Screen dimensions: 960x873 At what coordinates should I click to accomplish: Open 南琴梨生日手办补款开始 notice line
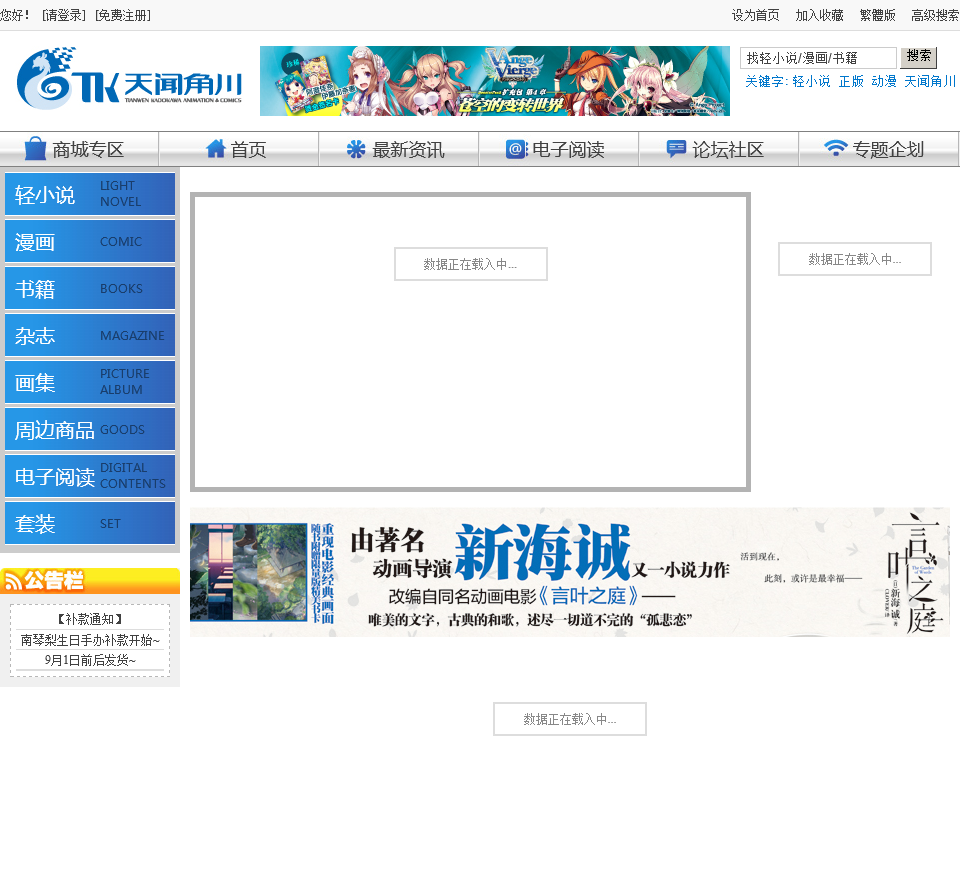(90, 640)
